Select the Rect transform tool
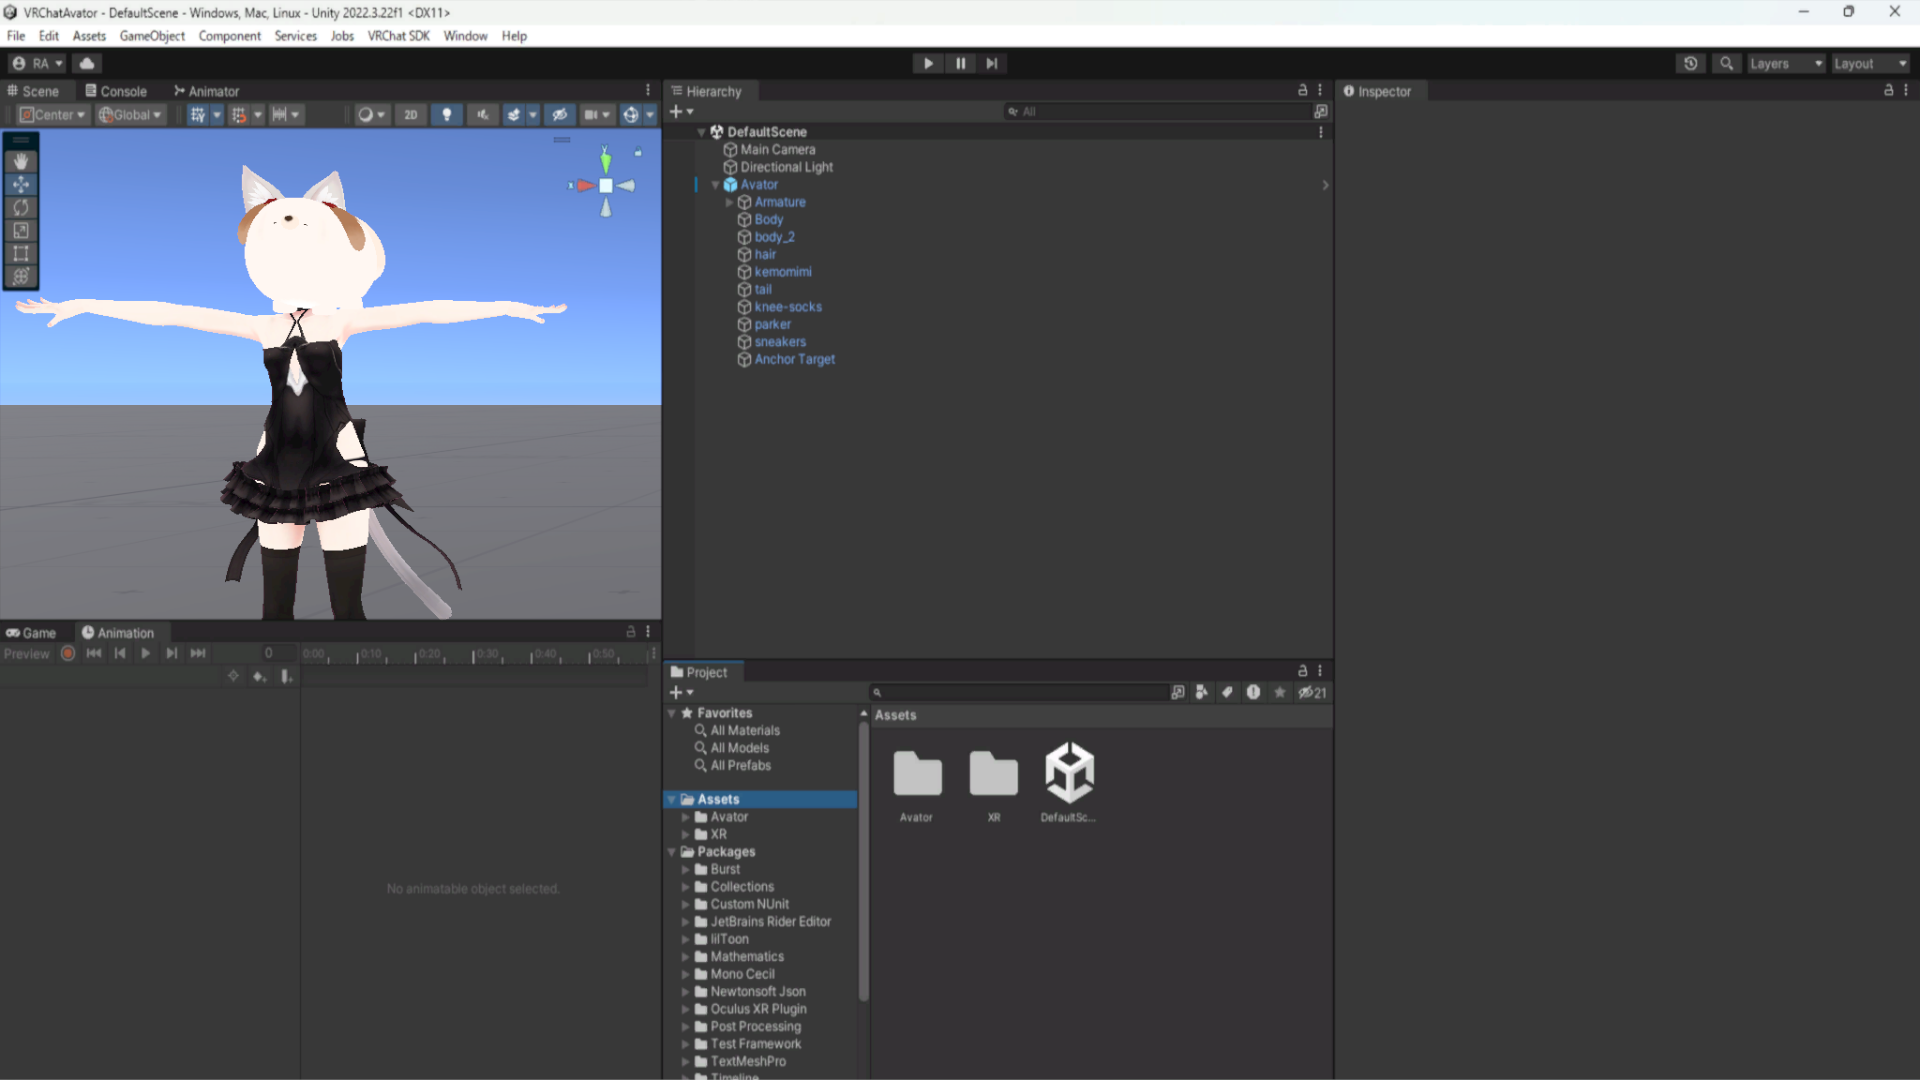The width and height of the screenshot is (1920, 1080). pyautogui.click(x=21, y=254)
